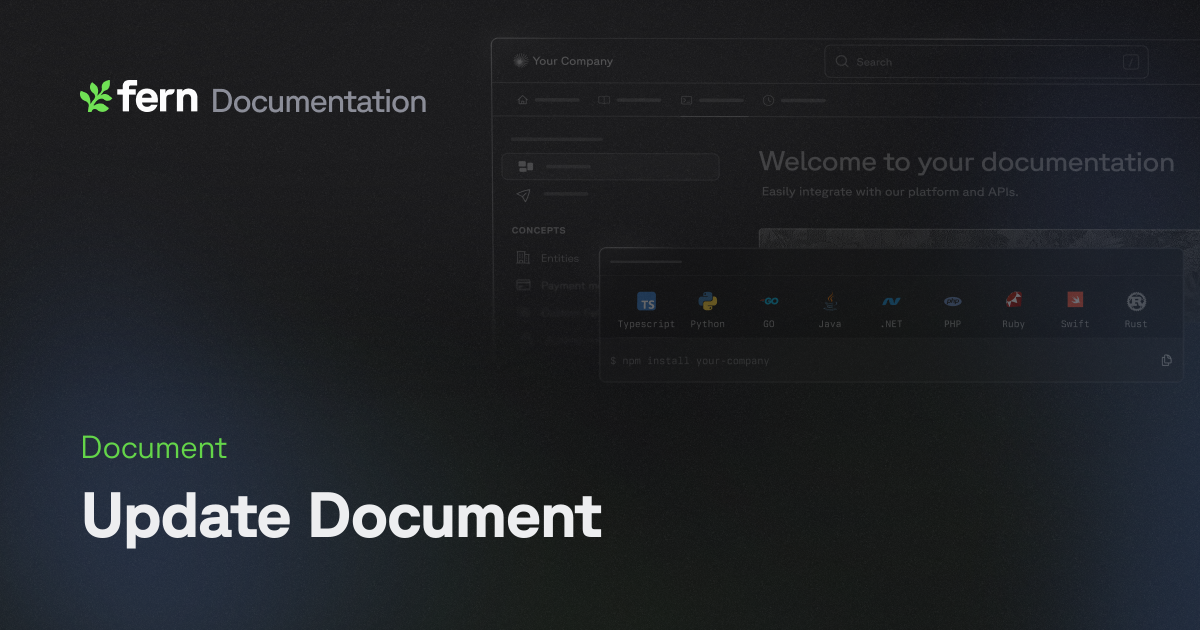Open the Payment sidebar item

(557, 285)
